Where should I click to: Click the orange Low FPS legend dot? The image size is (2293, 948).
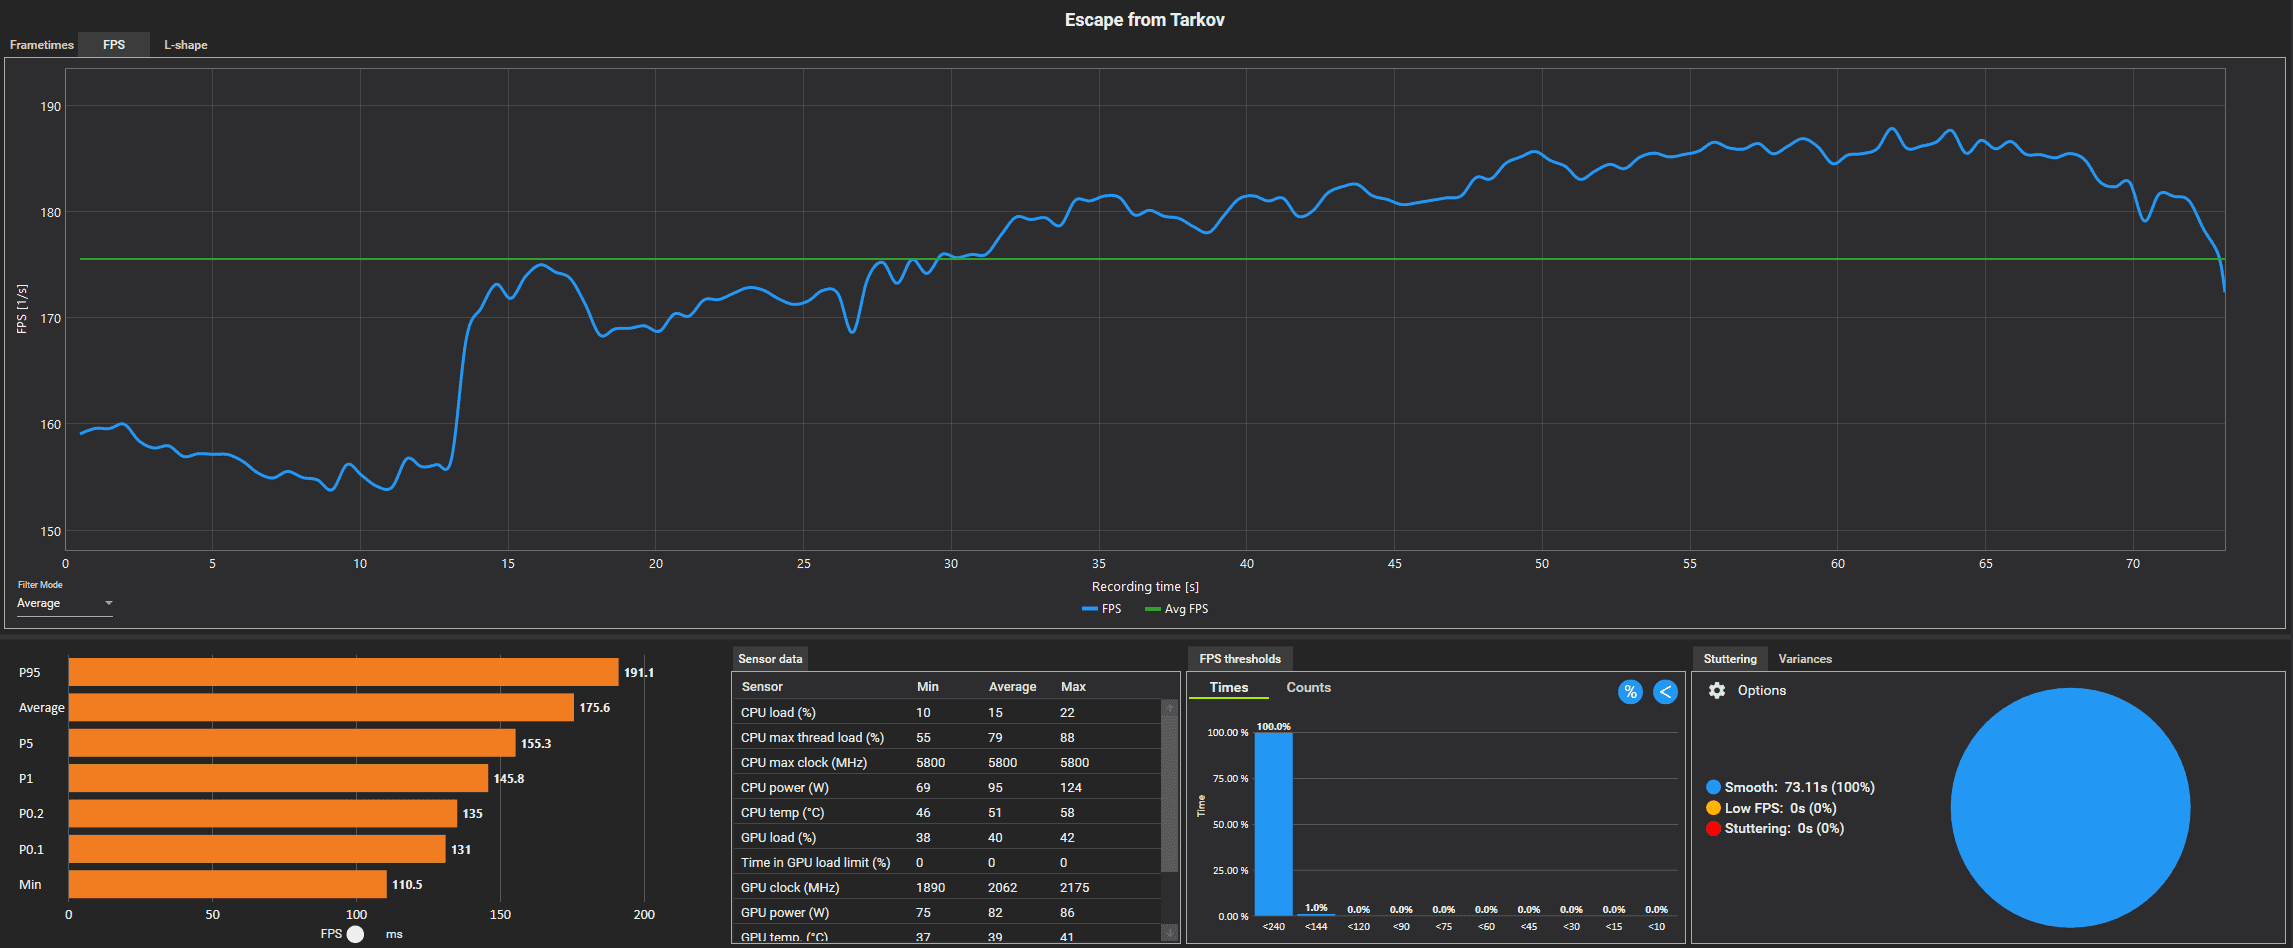[x=1713, y=808]
